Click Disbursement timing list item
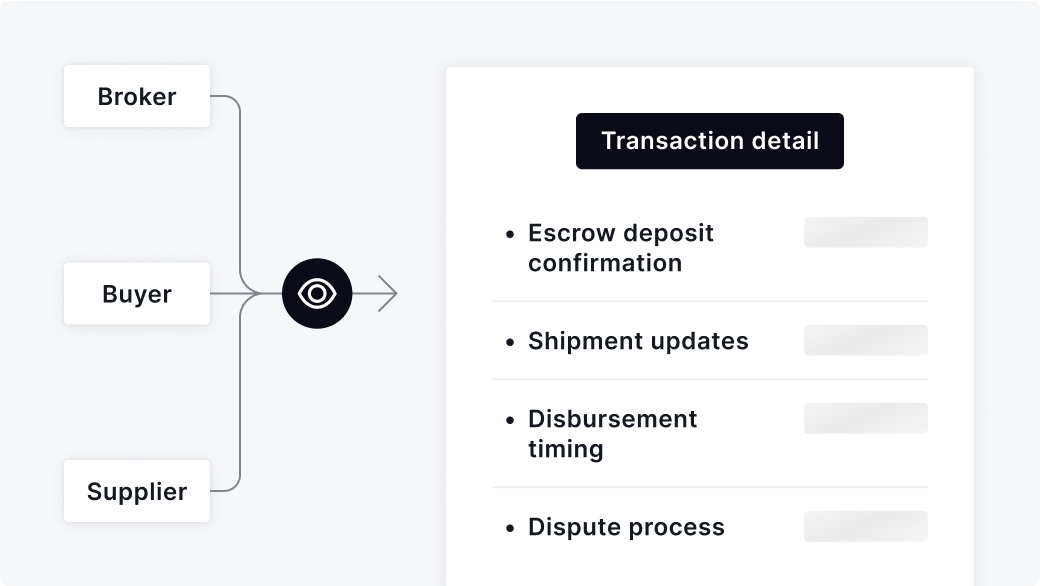 coord(612,434)
